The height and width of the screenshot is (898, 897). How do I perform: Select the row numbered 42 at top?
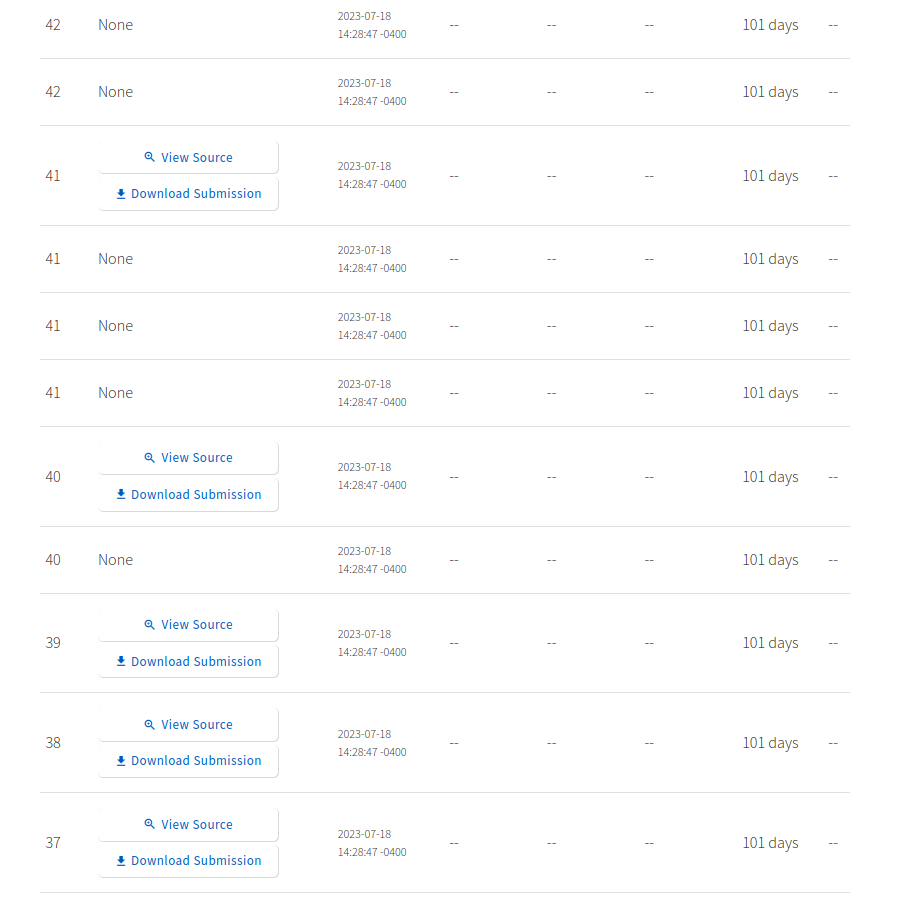coord(53,24)
